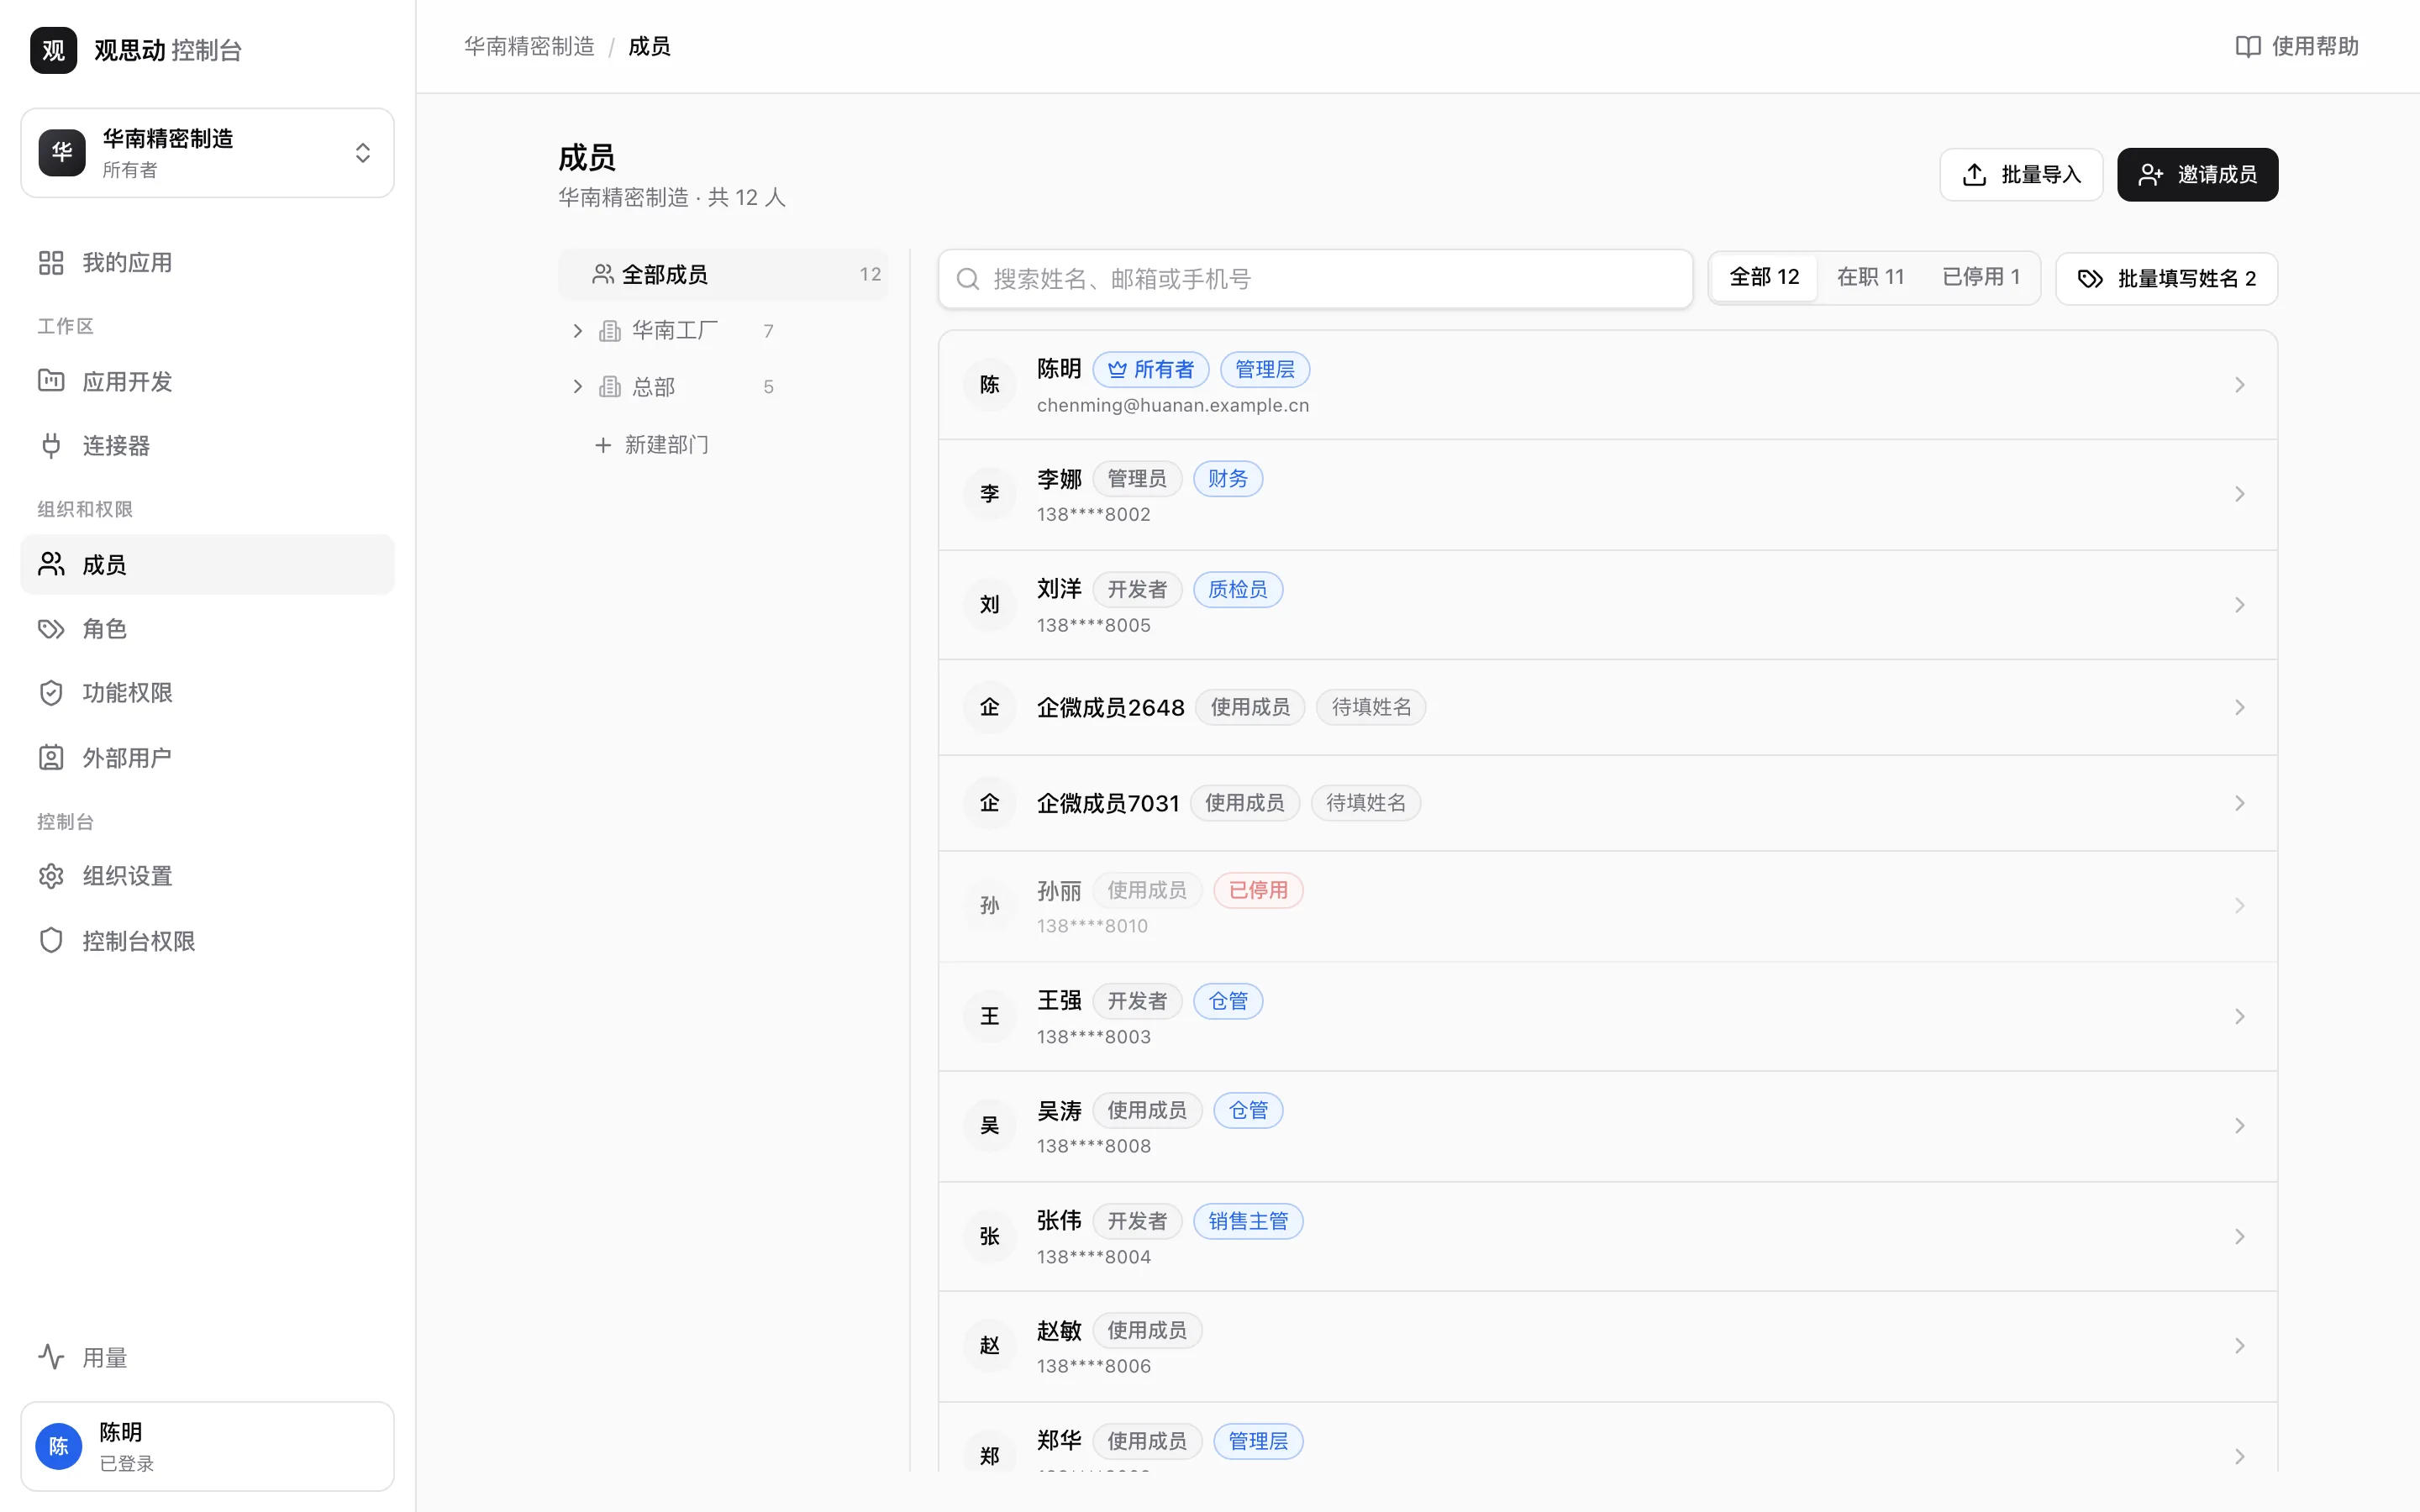
Task: Click 邀请成员 button
Action: [2197, 175]
